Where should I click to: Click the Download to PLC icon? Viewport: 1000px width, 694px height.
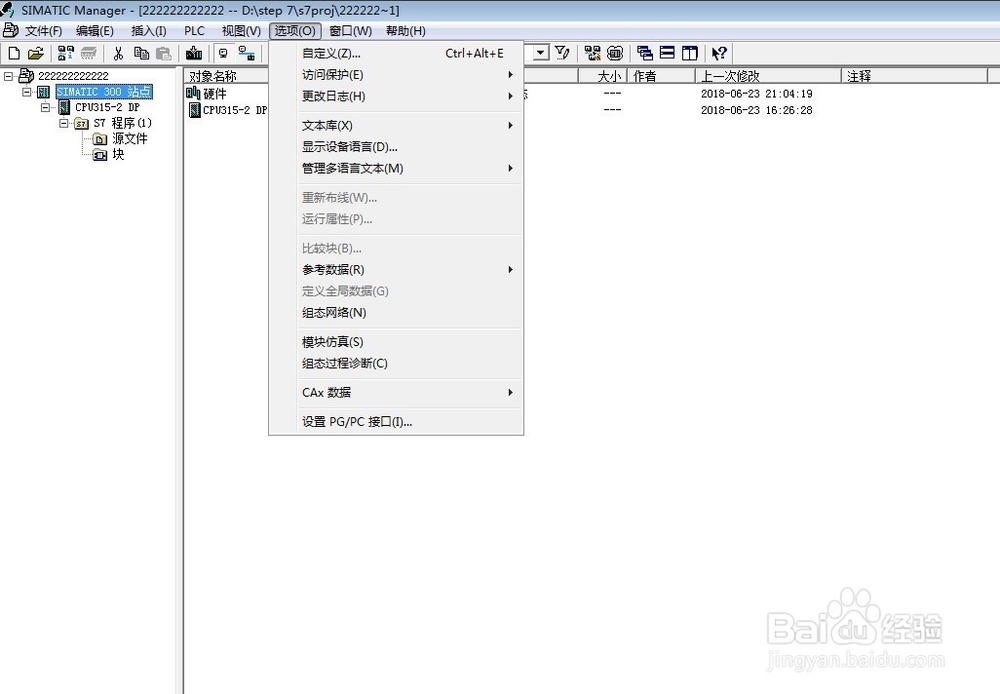pos(194,53)
